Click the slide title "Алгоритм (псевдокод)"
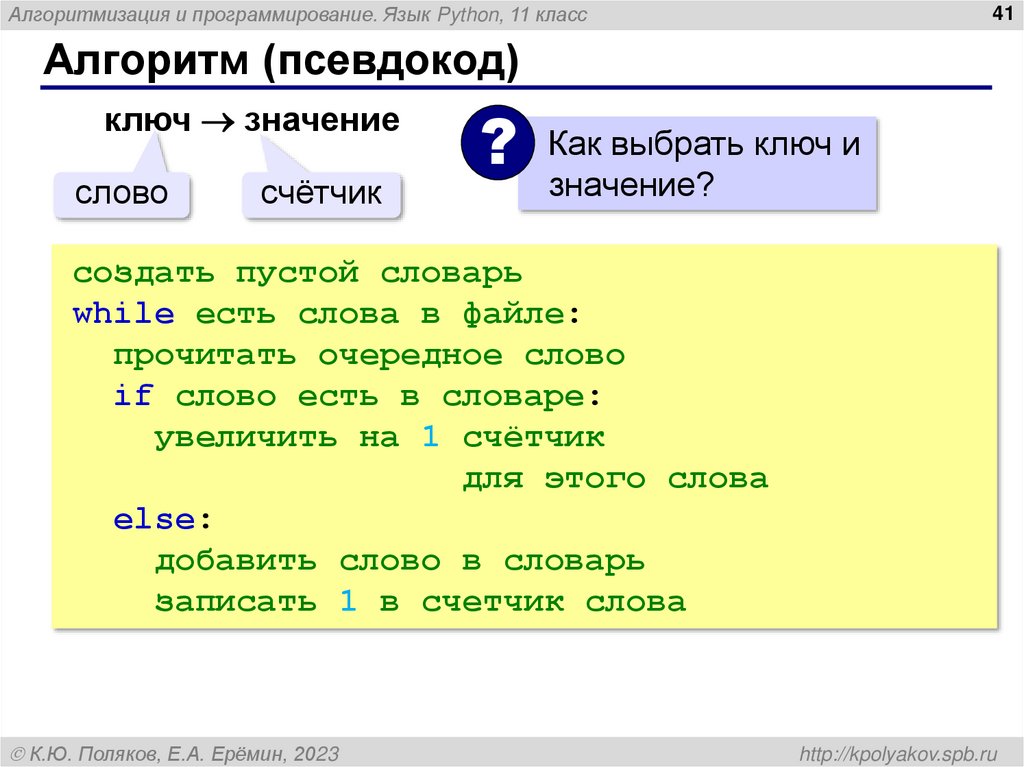This screenshot has height=767, width=1024. [281, 61]
